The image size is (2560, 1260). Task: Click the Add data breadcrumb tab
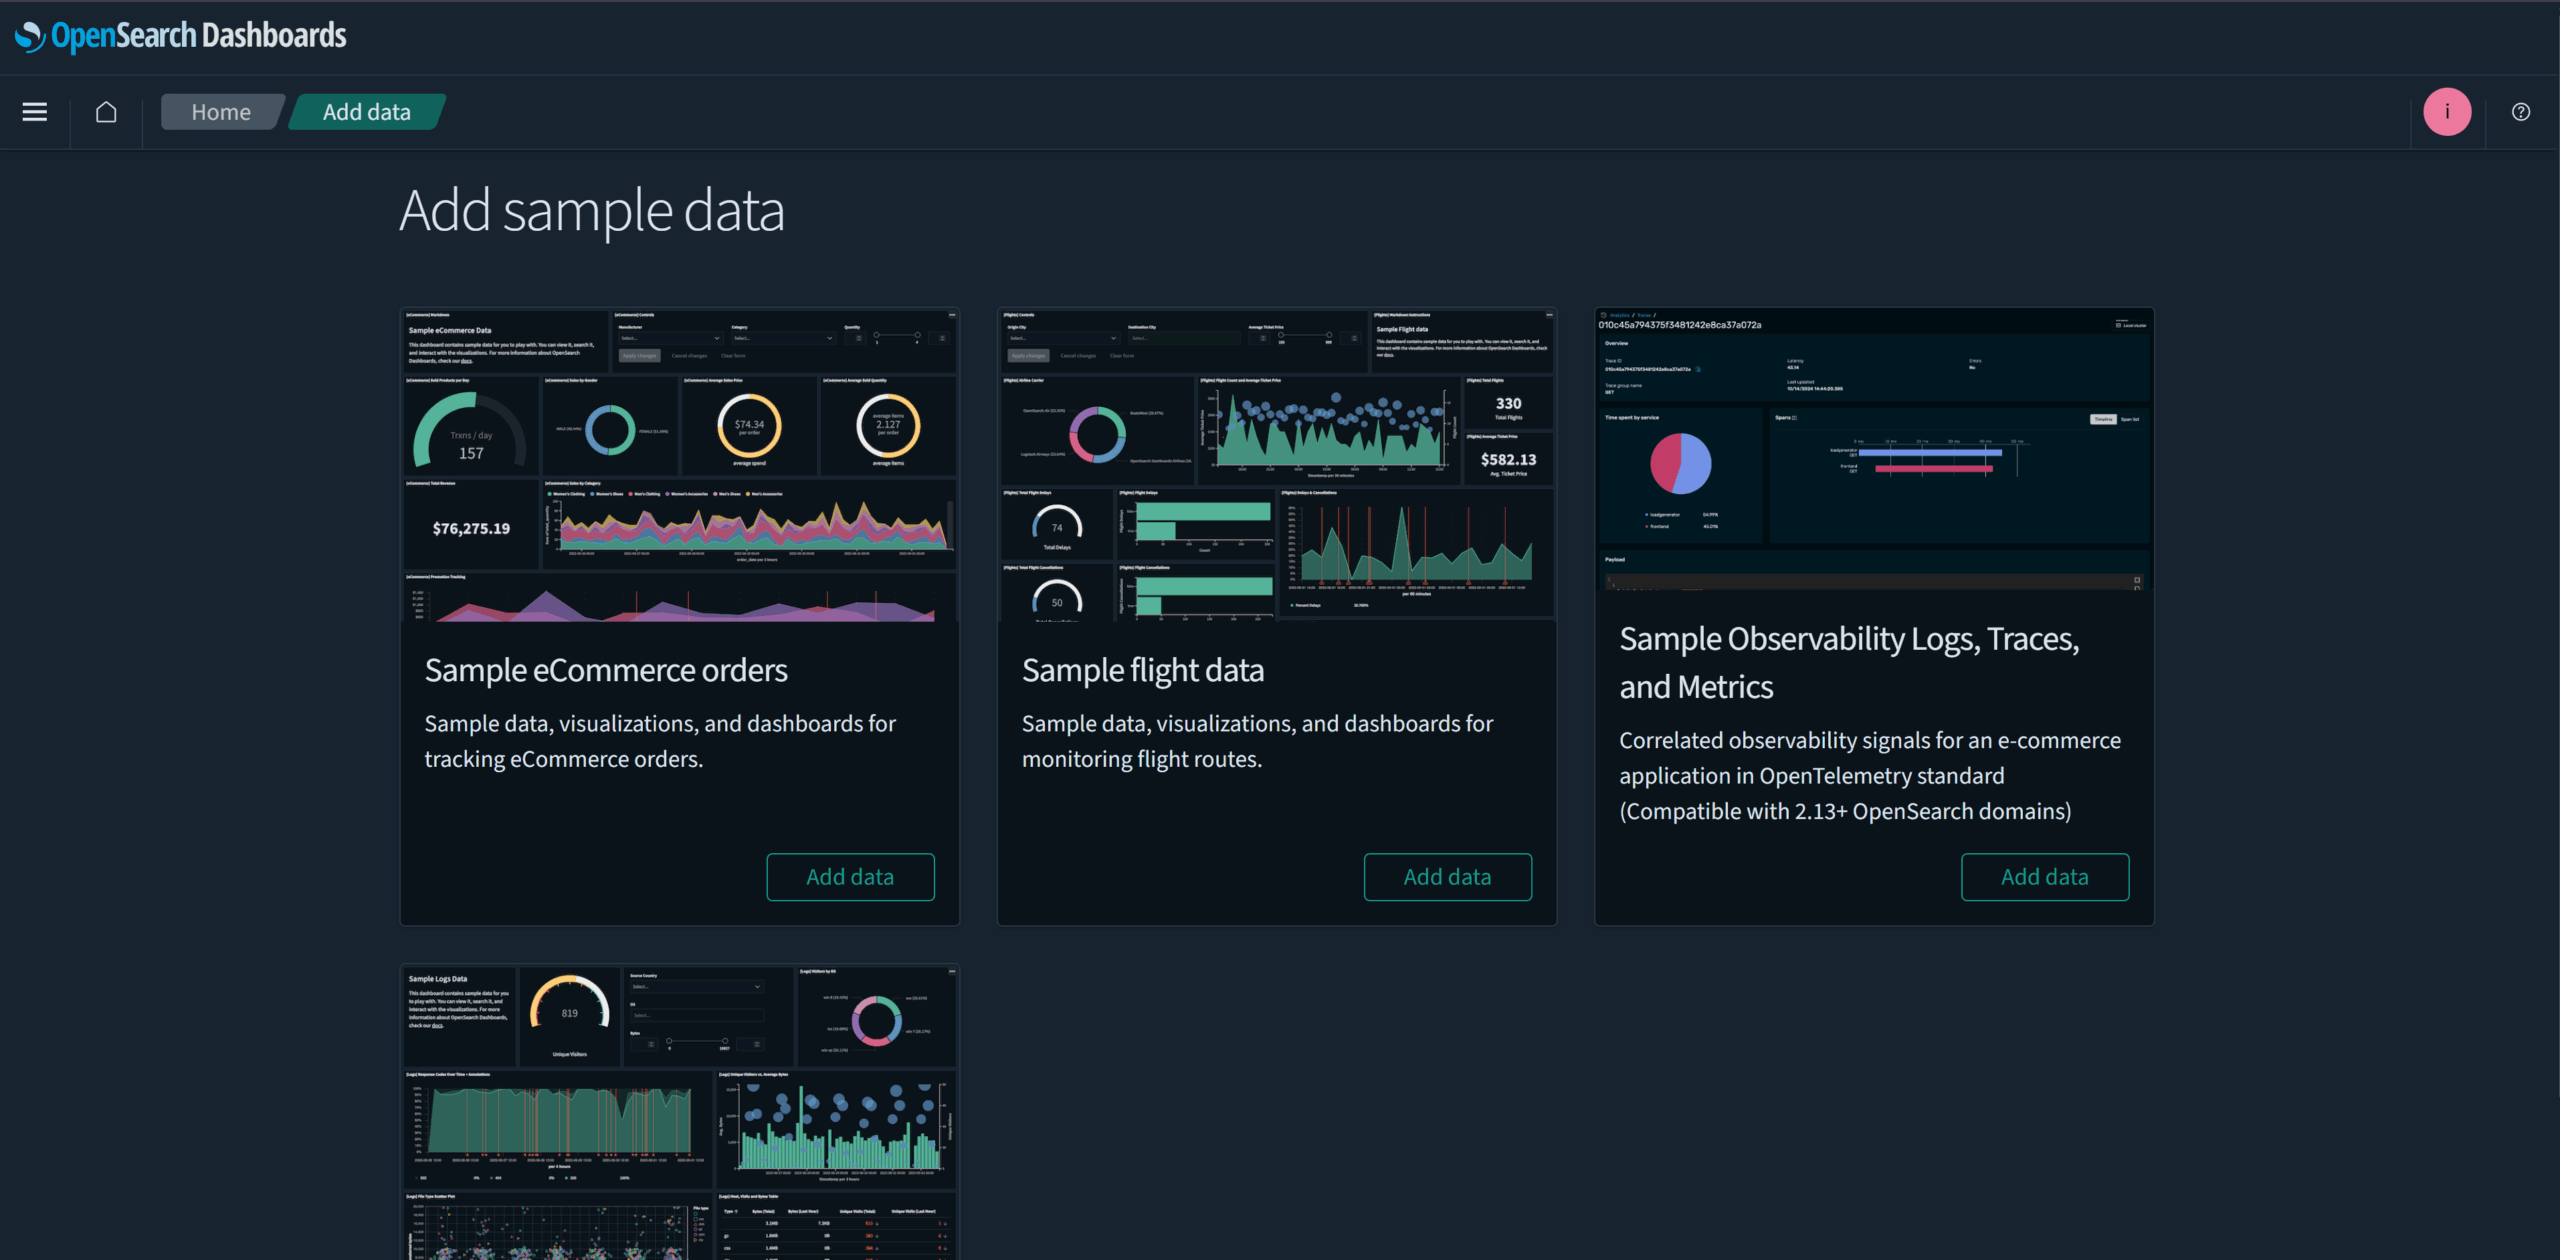click(366, 112)
